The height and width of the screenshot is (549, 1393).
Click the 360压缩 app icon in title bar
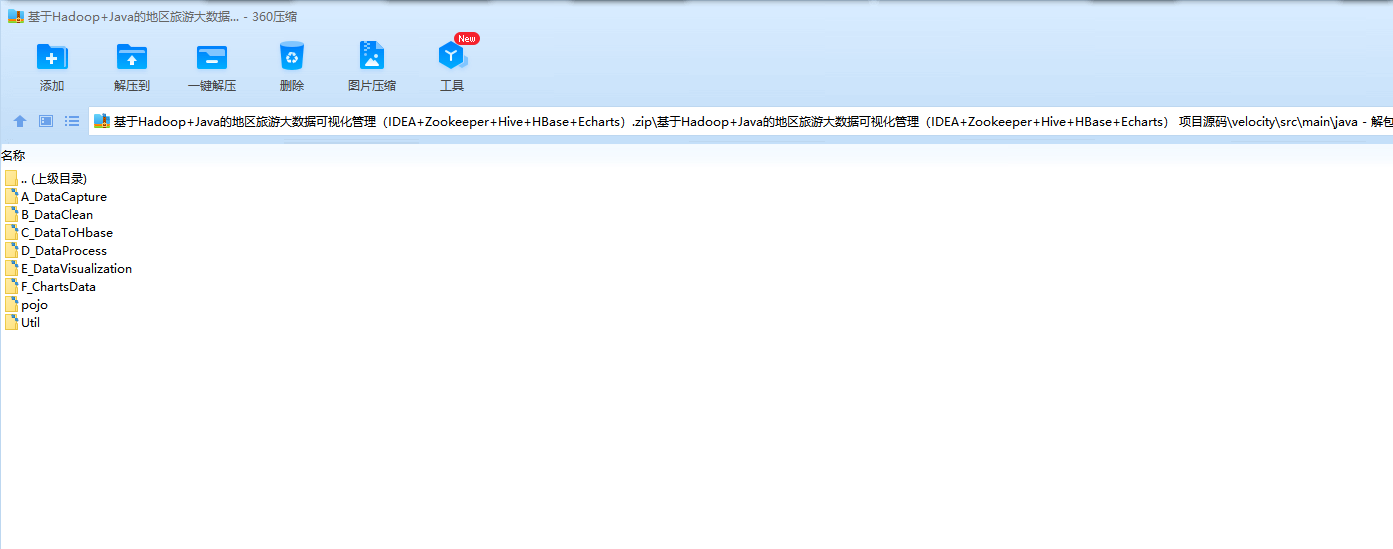[15, 16]
